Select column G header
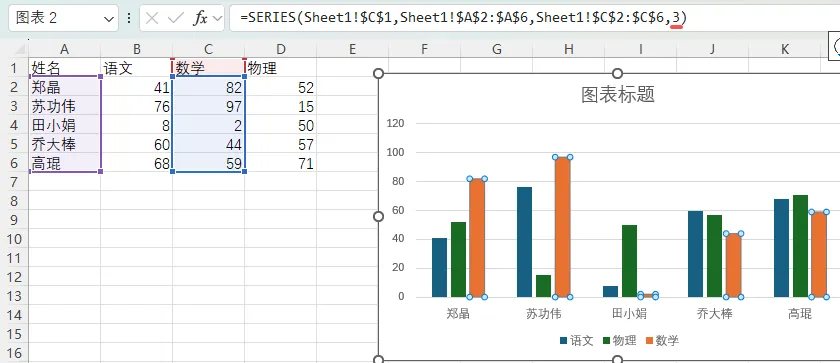840x363 pixels. (497, 50)
